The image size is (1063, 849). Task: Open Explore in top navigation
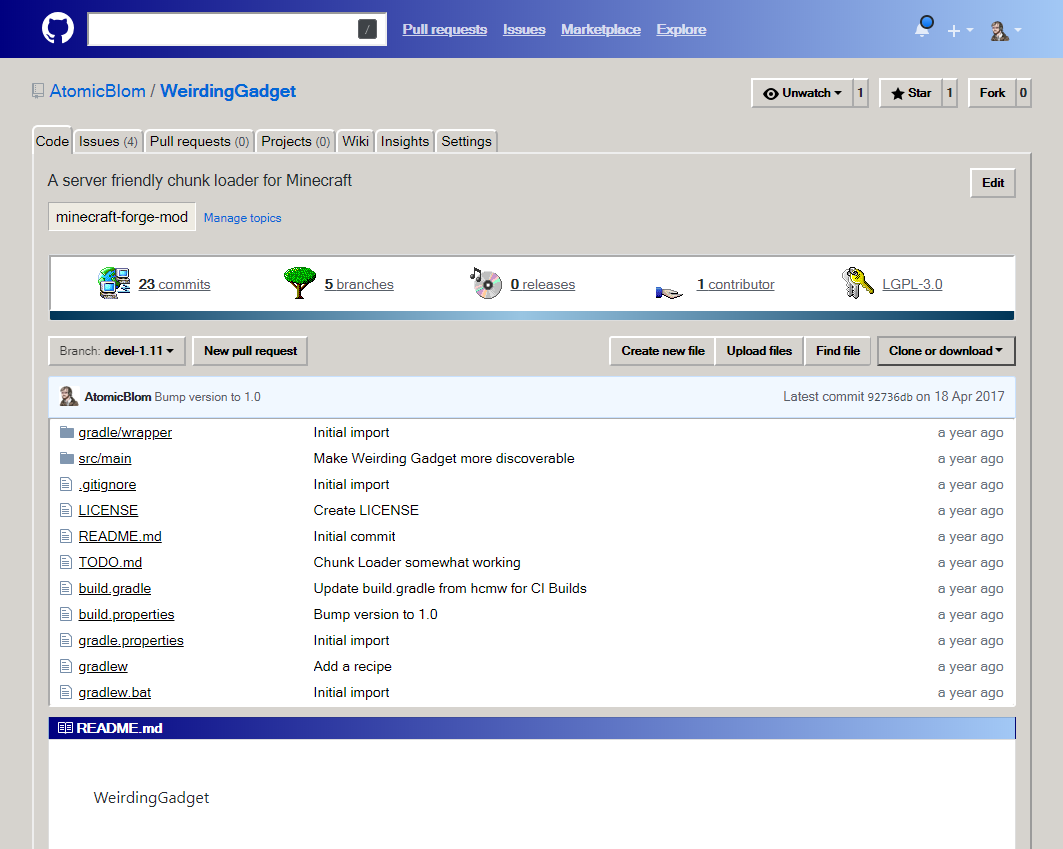pyautogui.click(x=681, y=29)
